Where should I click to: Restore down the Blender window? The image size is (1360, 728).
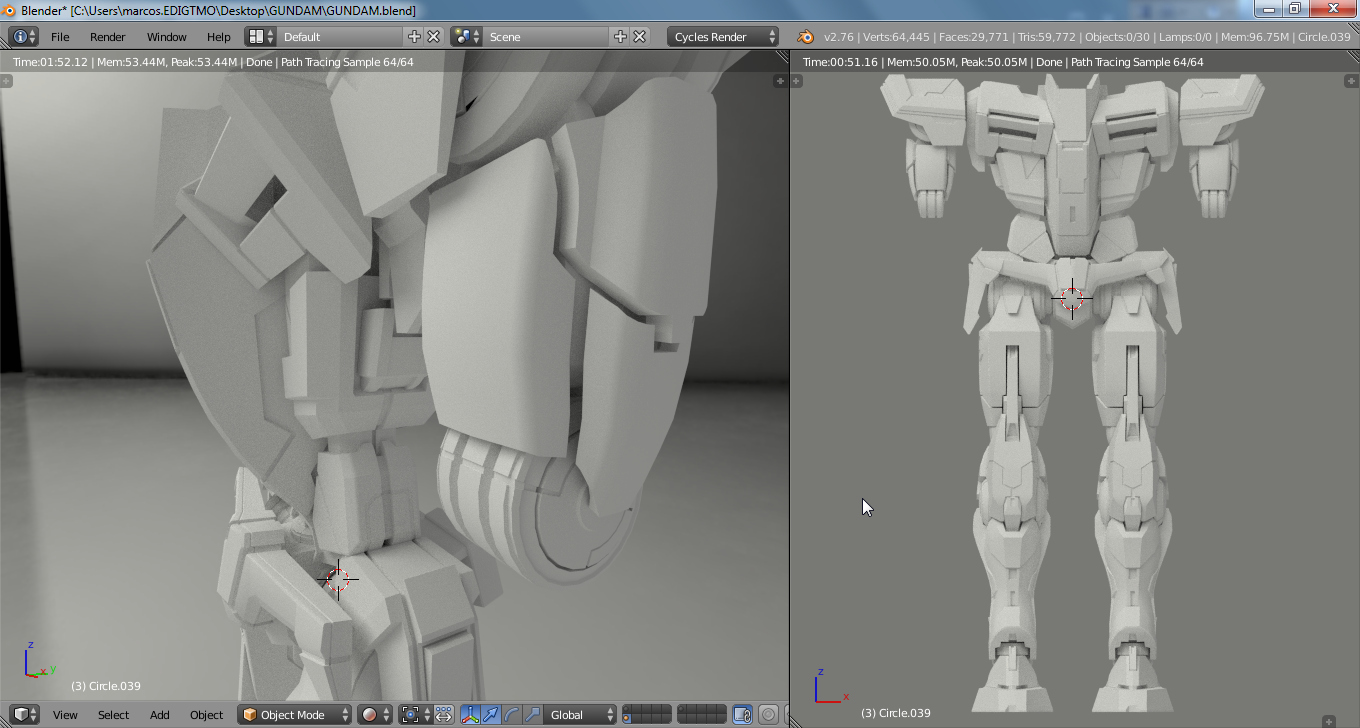[1294, 9]
